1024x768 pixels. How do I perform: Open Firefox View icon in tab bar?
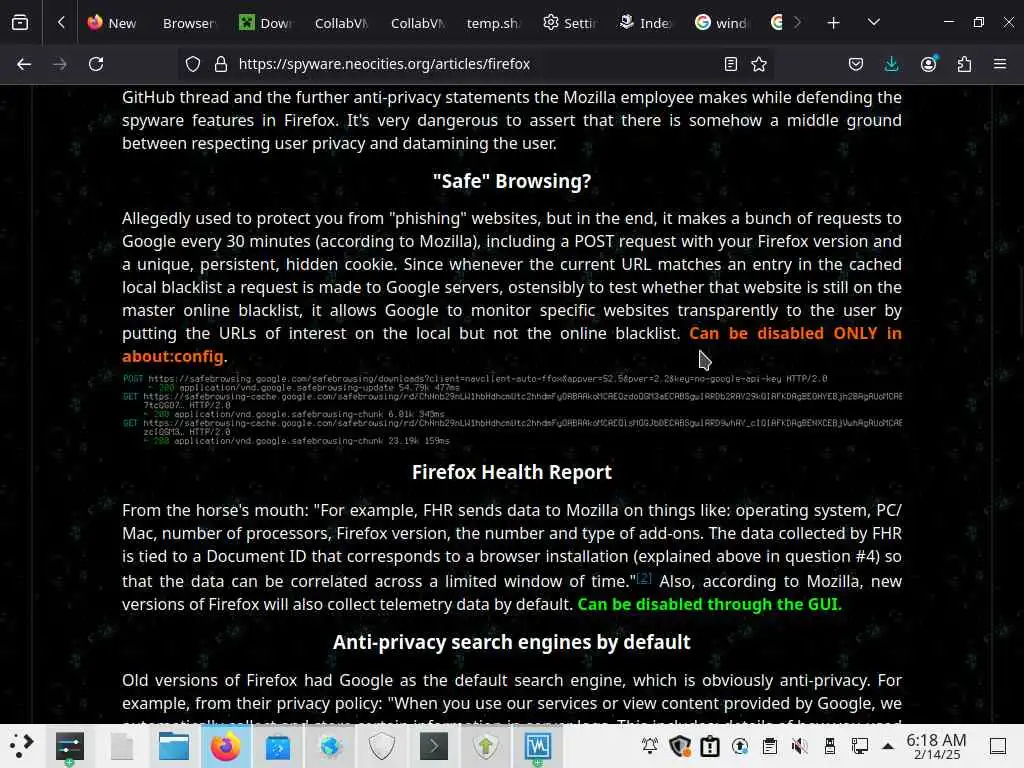[20, 23]
